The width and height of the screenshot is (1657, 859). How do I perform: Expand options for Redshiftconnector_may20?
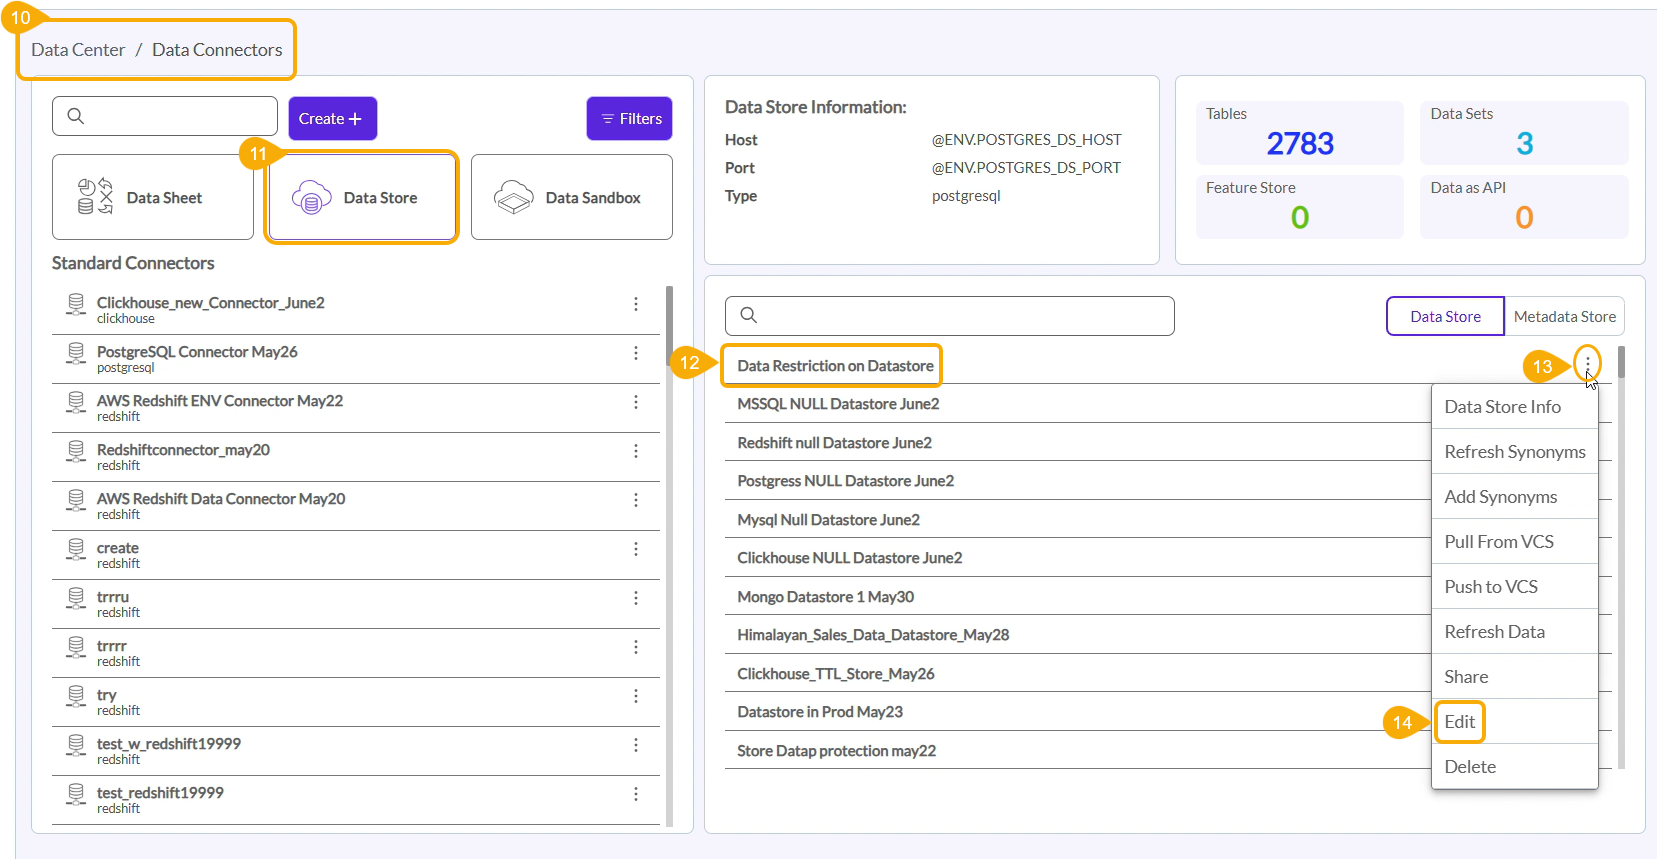635,451
